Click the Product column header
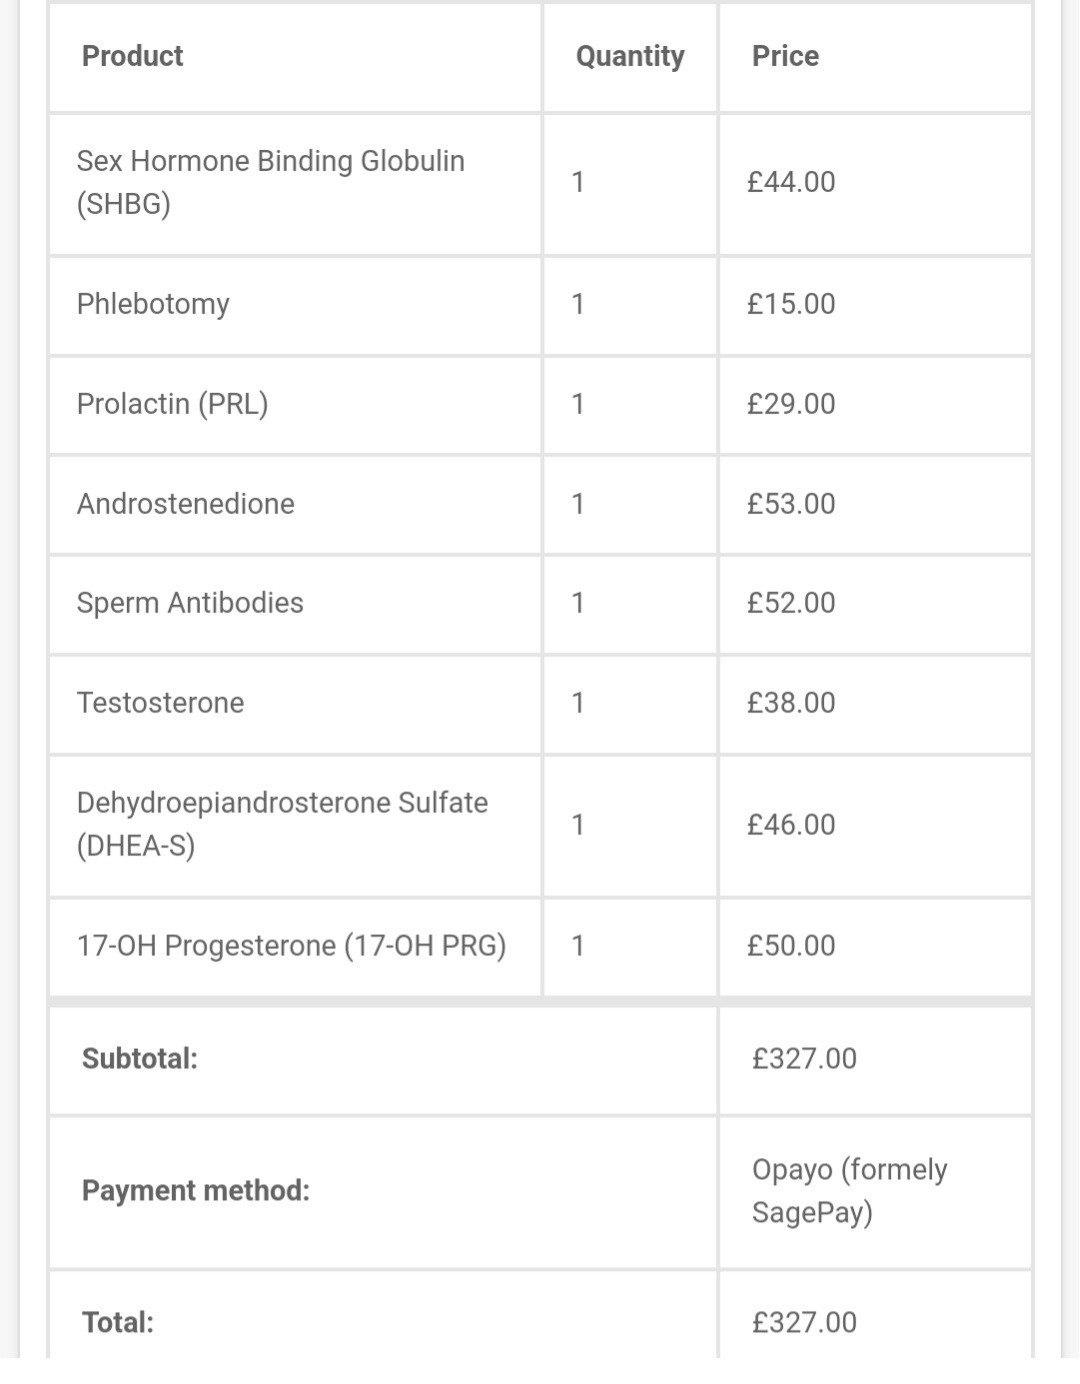 [x=132, y=56]
